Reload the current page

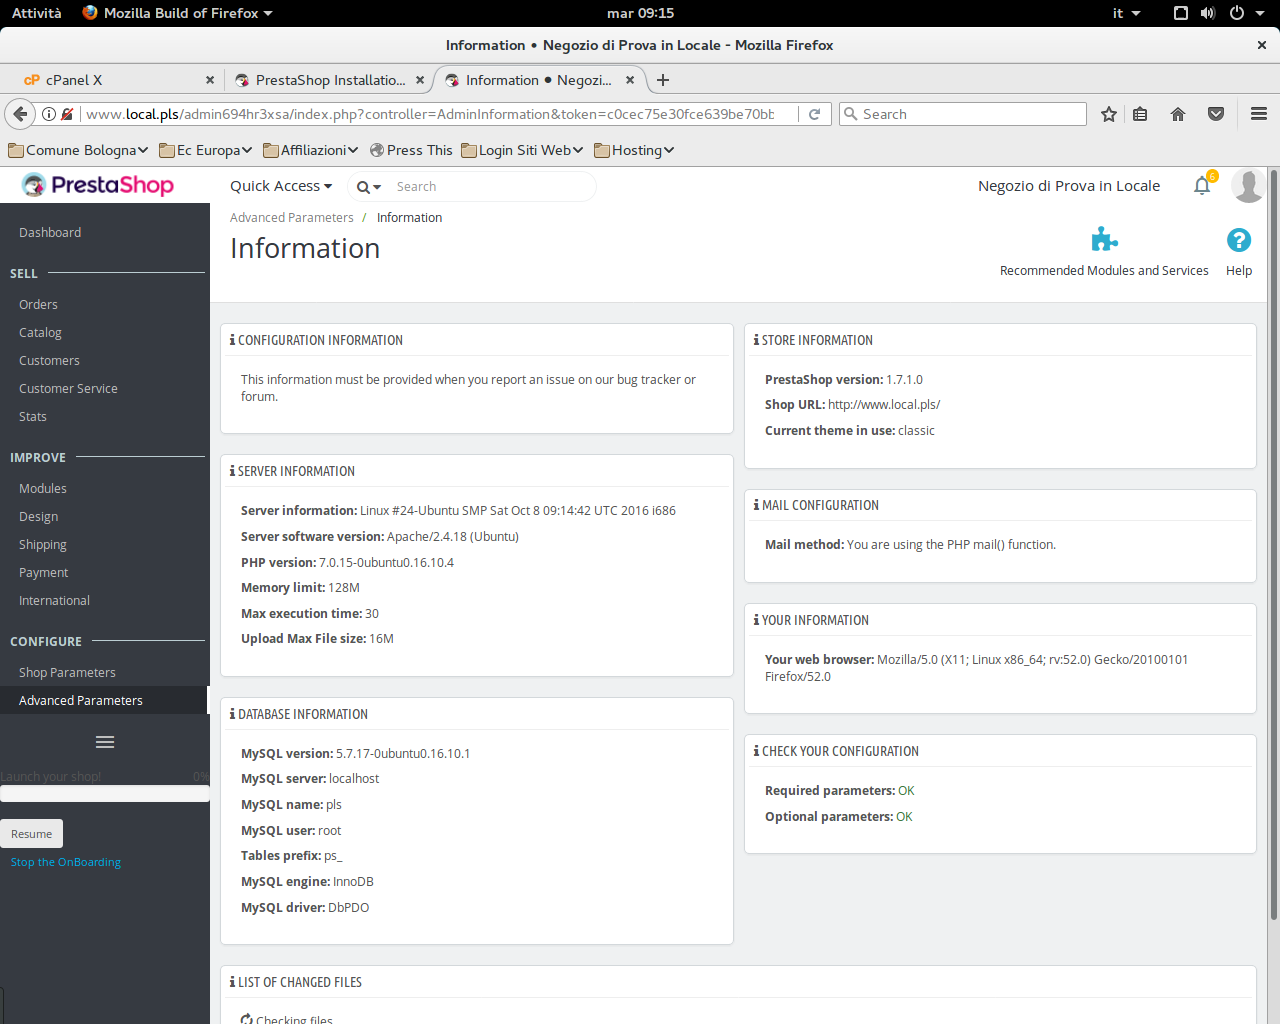(814, 114)
